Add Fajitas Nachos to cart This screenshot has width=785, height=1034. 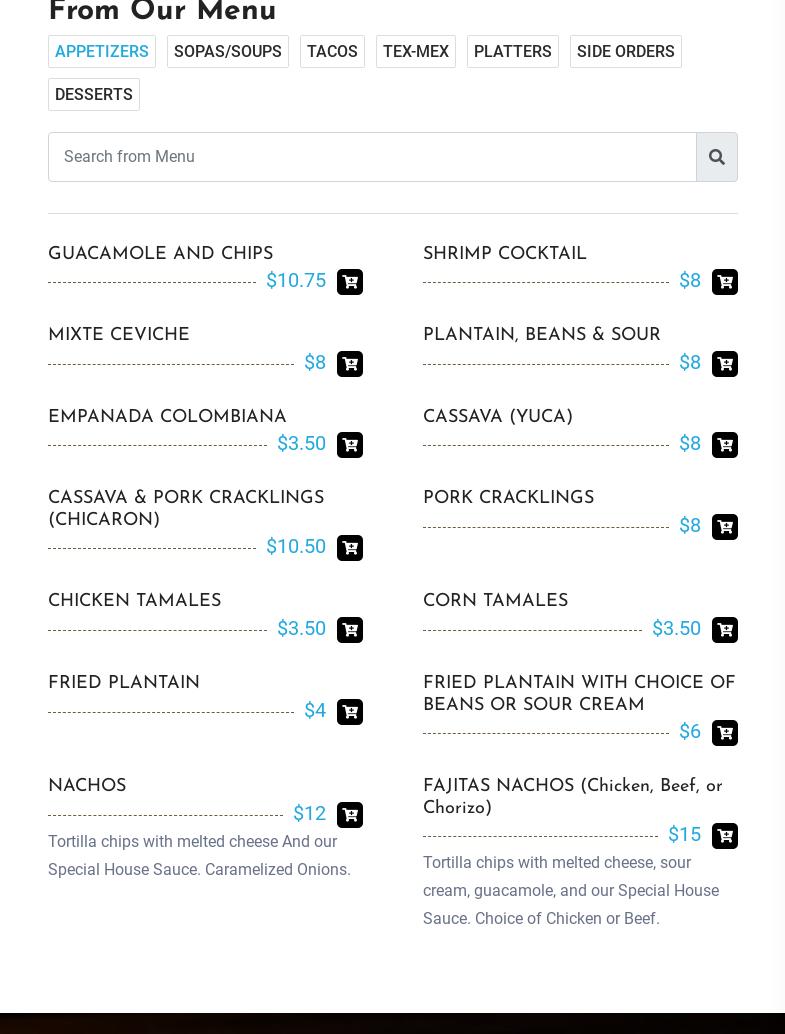click(725, 836)
